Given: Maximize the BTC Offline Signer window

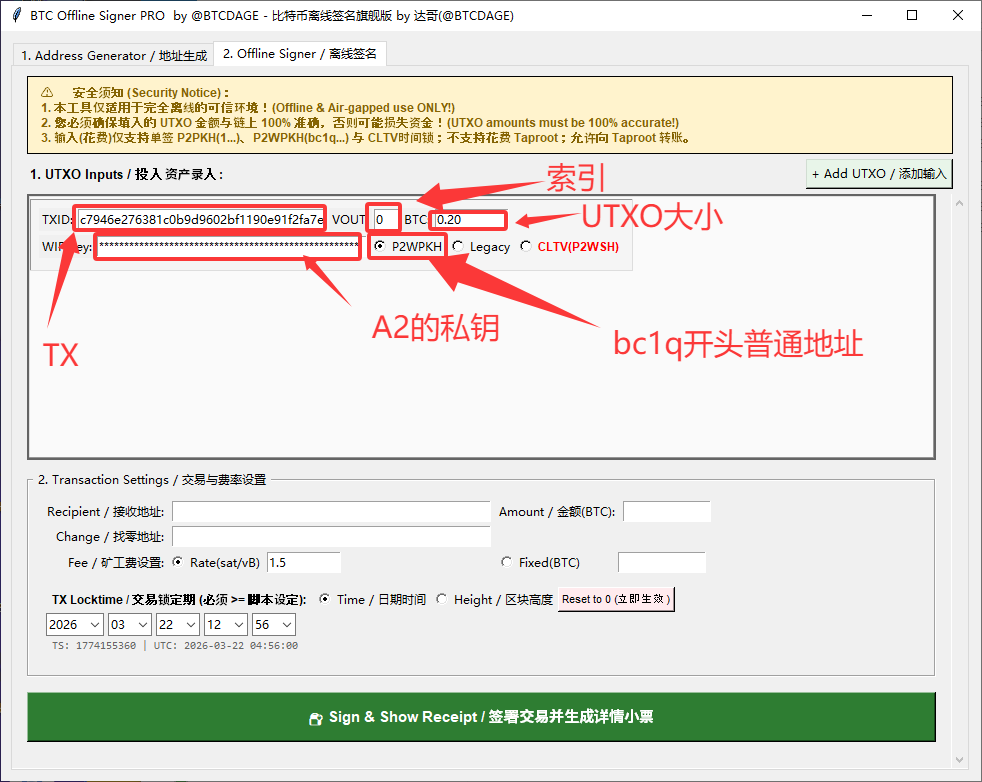Looking at the screenshot, I should 911,15.
